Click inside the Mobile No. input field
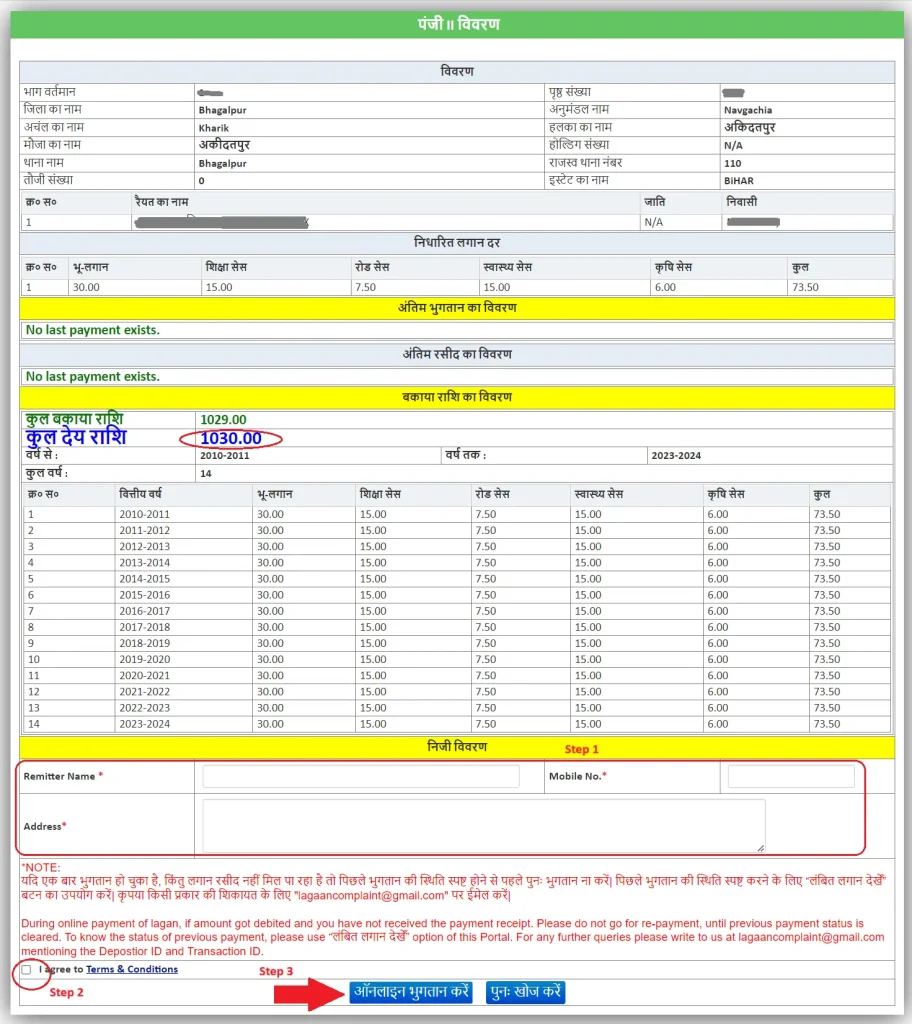 (x=790, y=775)
